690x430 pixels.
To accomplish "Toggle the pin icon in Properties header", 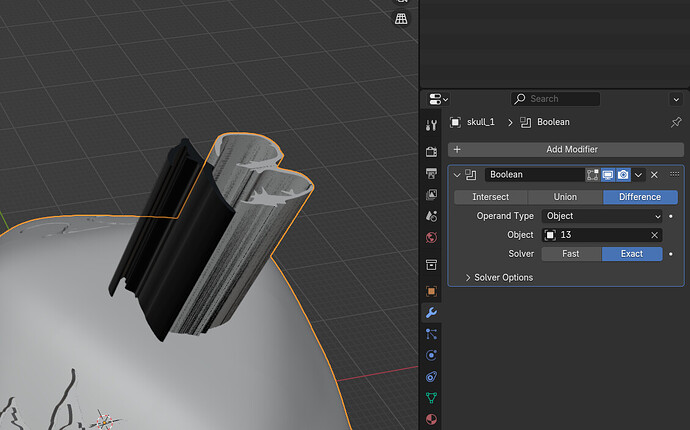I will 676,122.
